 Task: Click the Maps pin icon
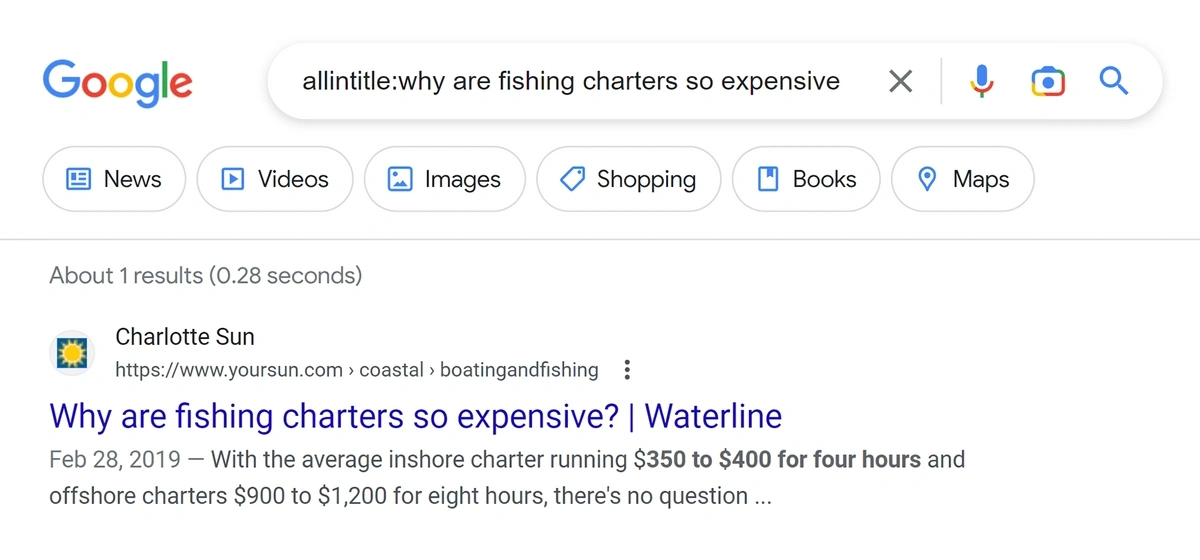tap(927, 179)
